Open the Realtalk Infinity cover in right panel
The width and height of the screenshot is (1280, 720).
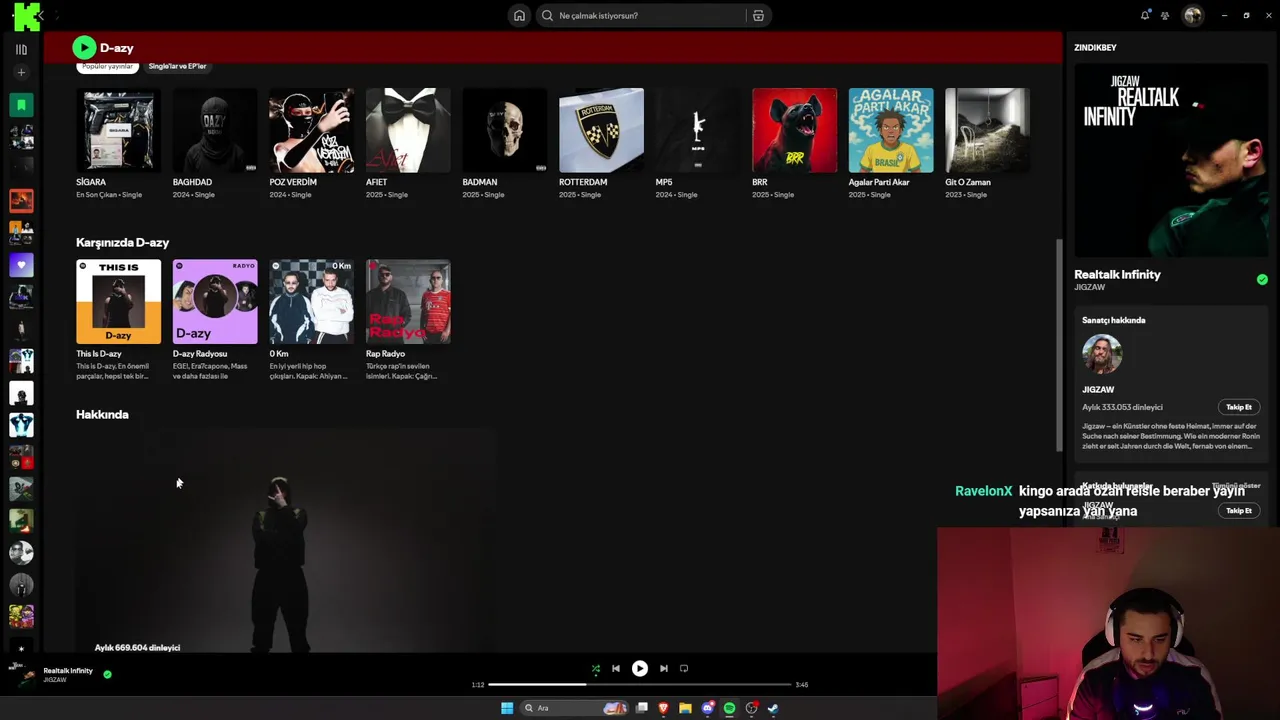coord(1170,161)
